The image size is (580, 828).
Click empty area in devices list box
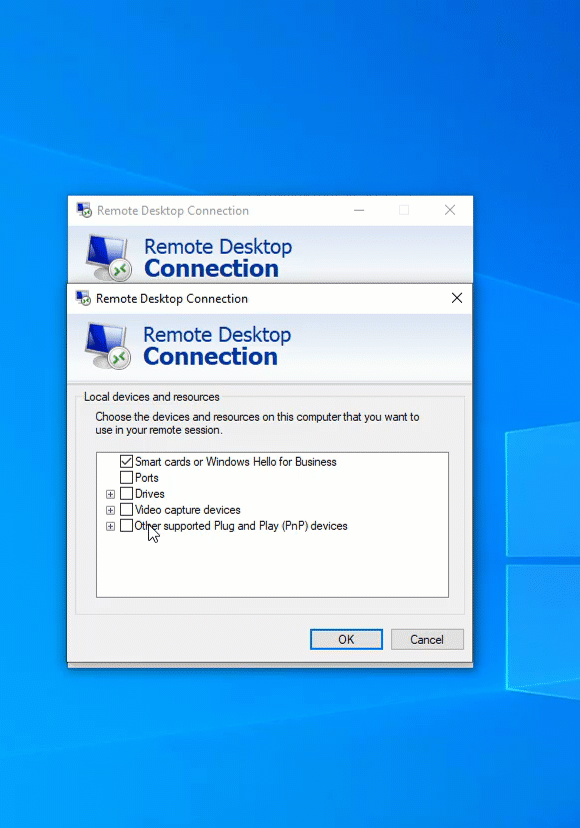pyautogui.click(x=273, y=565)
